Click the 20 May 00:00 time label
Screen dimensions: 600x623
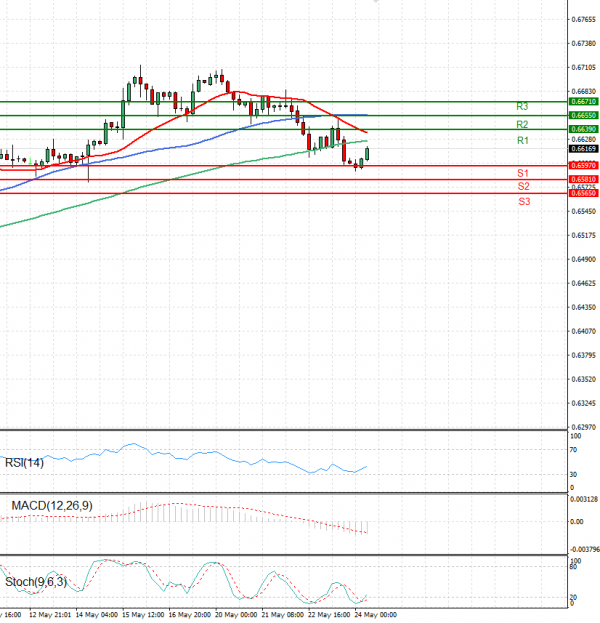coord(236,615)
